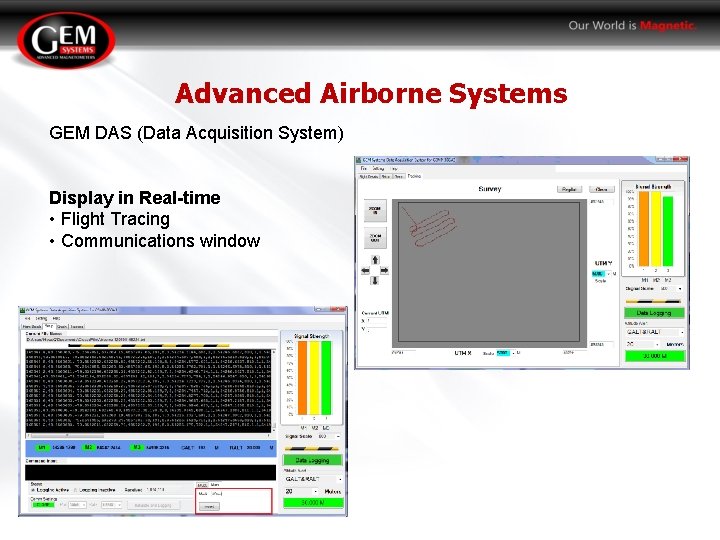Select Tracking tab in the communications window
Screen dimensions: 720x540
pos(77,326)
